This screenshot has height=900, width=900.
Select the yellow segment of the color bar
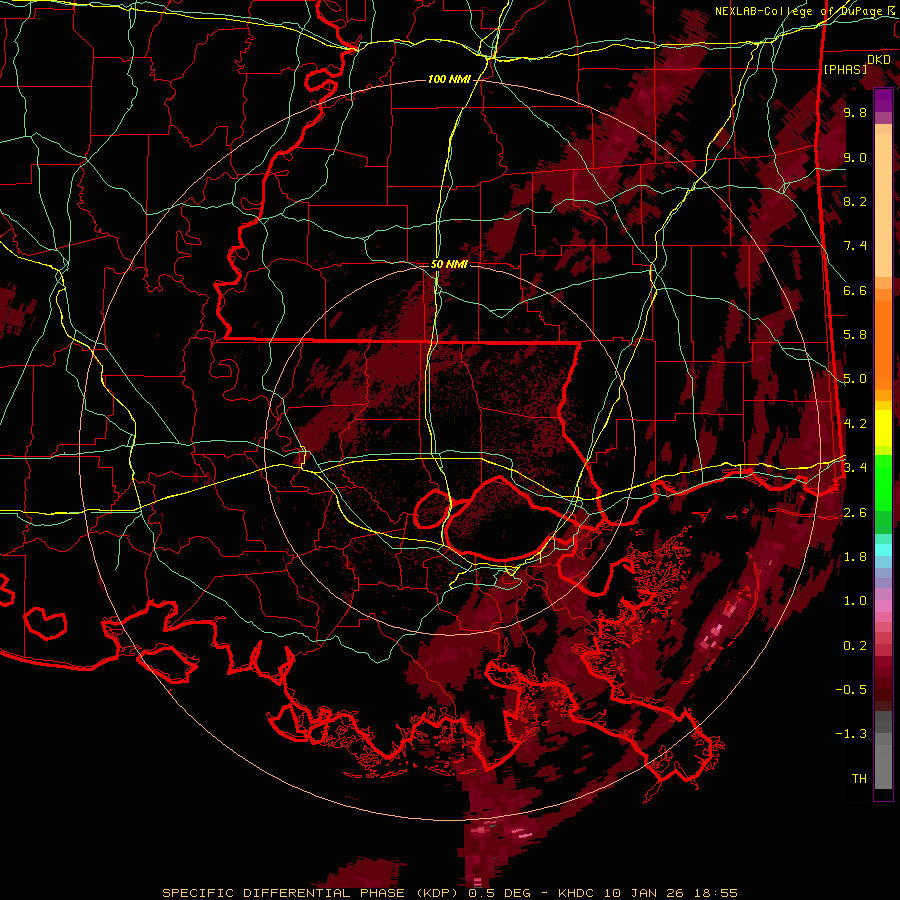[x=883, y=428]
